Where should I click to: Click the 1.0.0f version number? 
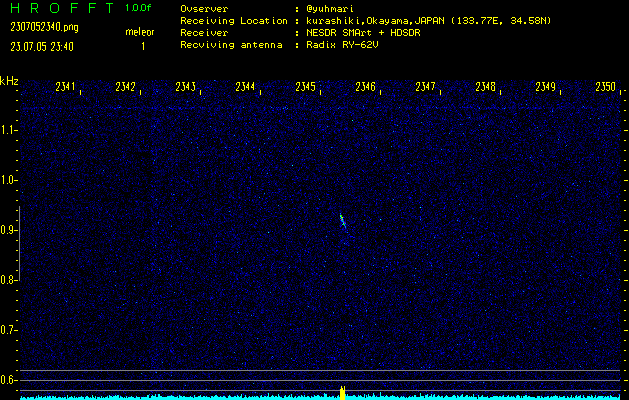pyautogui.click(x=139, y=8)
